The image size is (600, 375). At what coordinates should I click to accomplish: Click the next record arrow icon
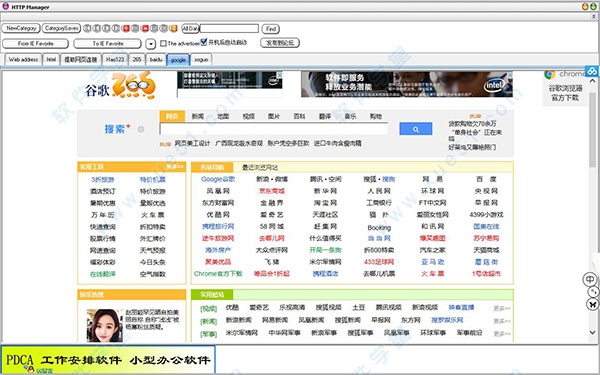[x=106, y=28]
